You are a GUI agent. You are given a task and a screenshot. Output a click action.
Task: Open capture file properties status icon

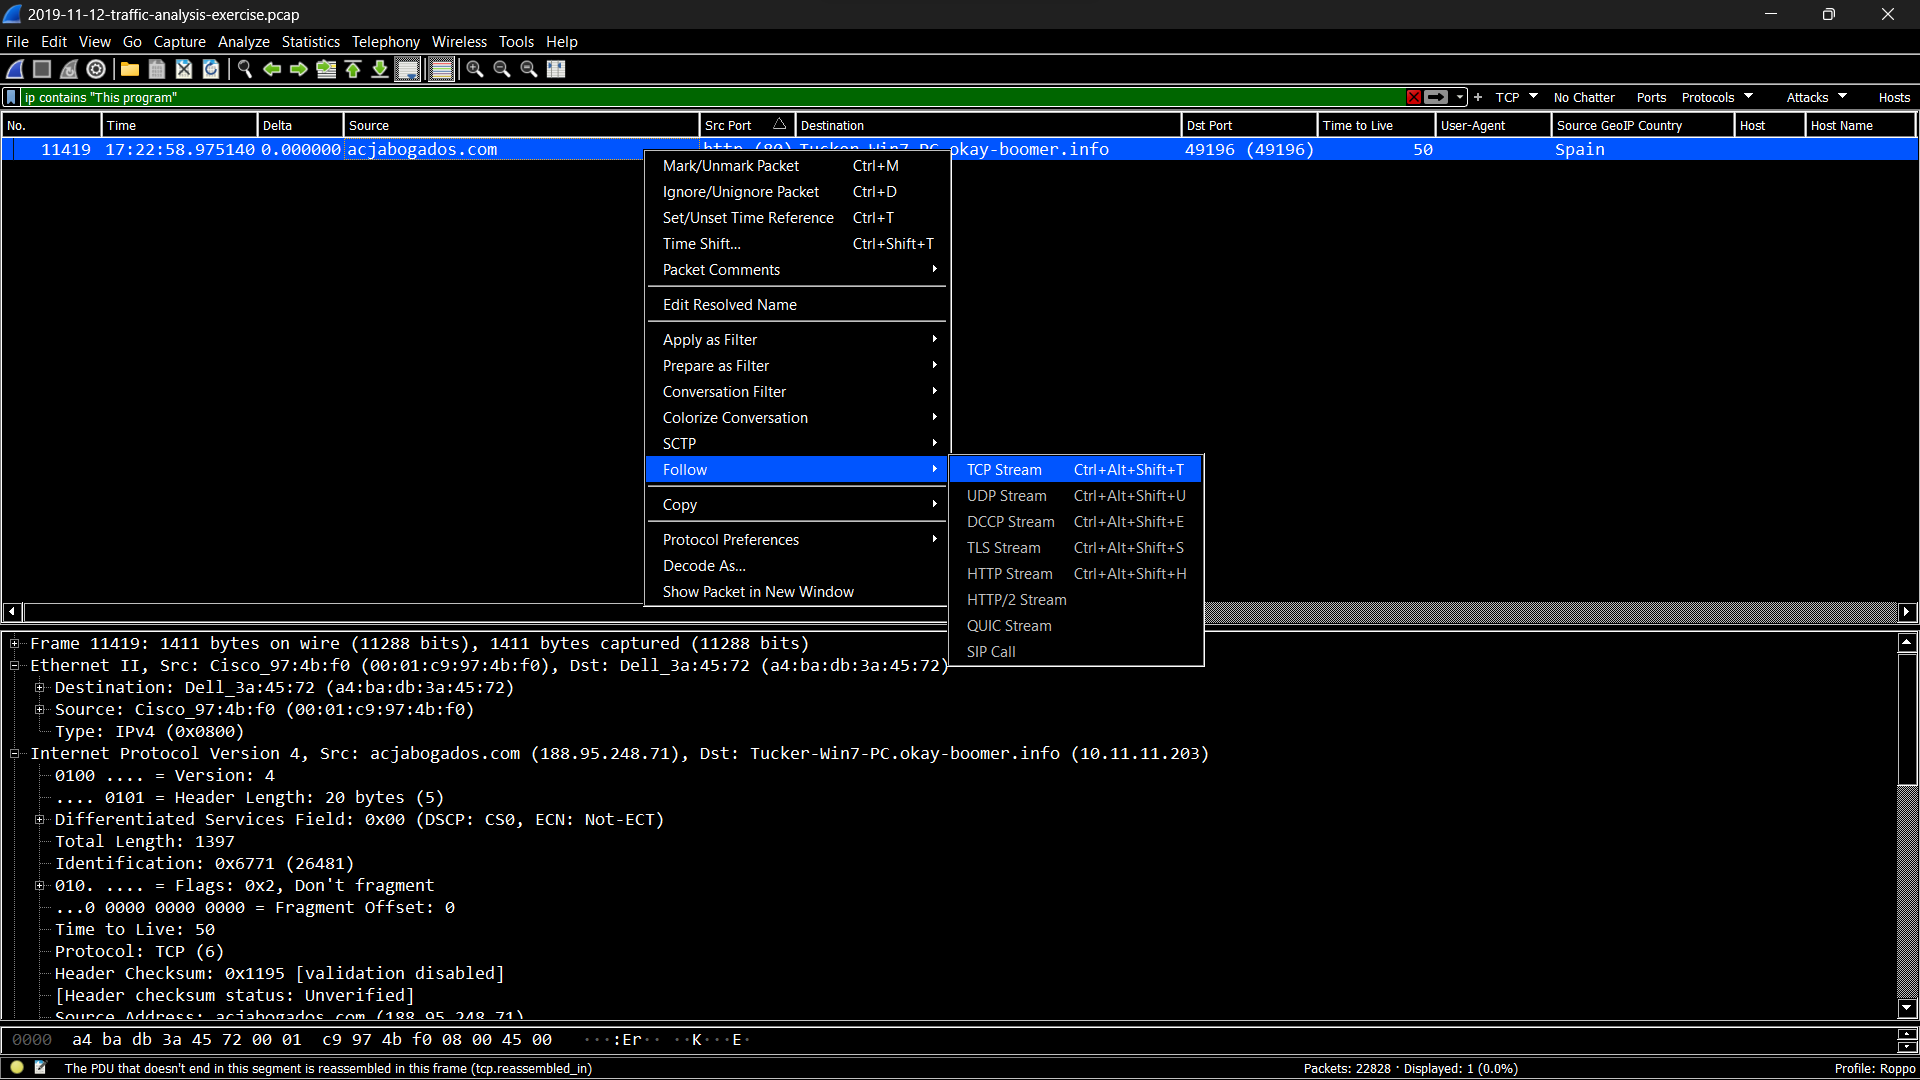[41, 1068]
